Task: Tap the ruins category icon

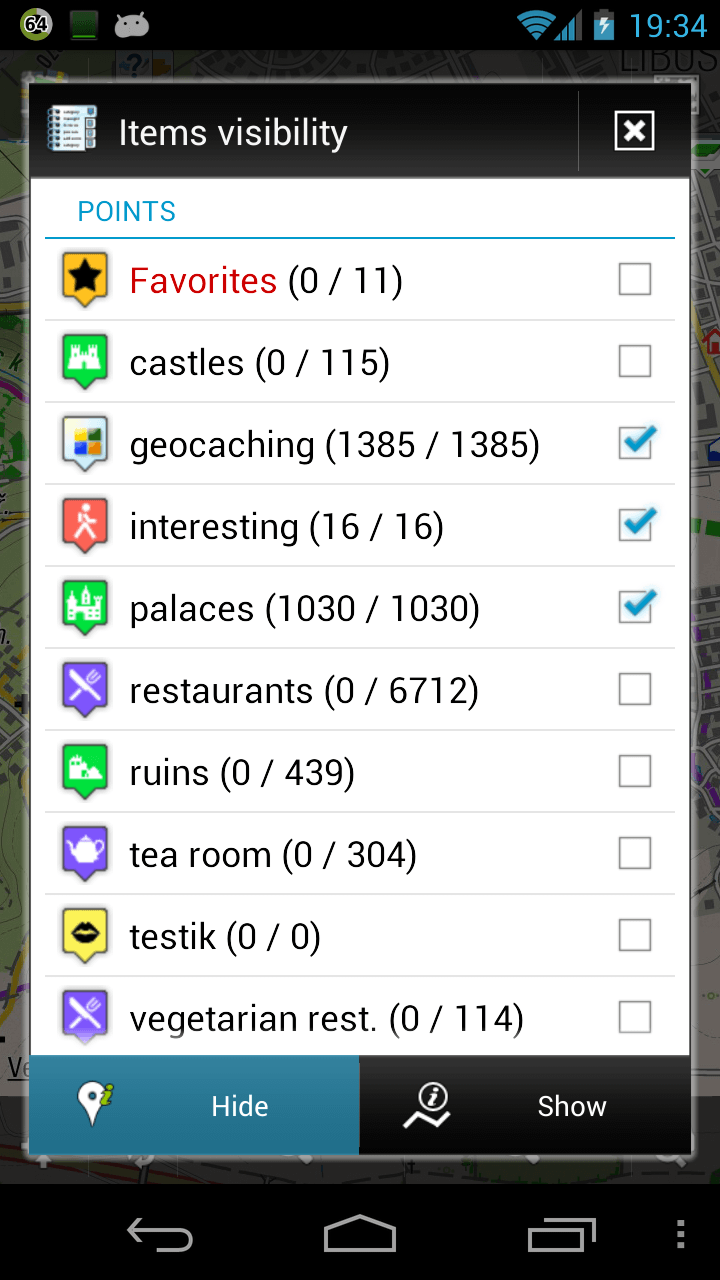Action: point(85,771)
